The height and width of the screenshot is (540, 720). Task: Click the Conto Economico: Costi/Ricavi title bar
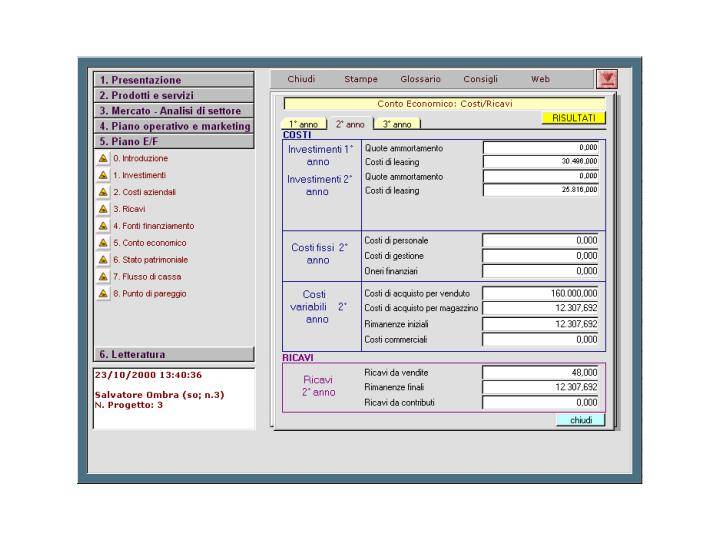click(444, 104)
